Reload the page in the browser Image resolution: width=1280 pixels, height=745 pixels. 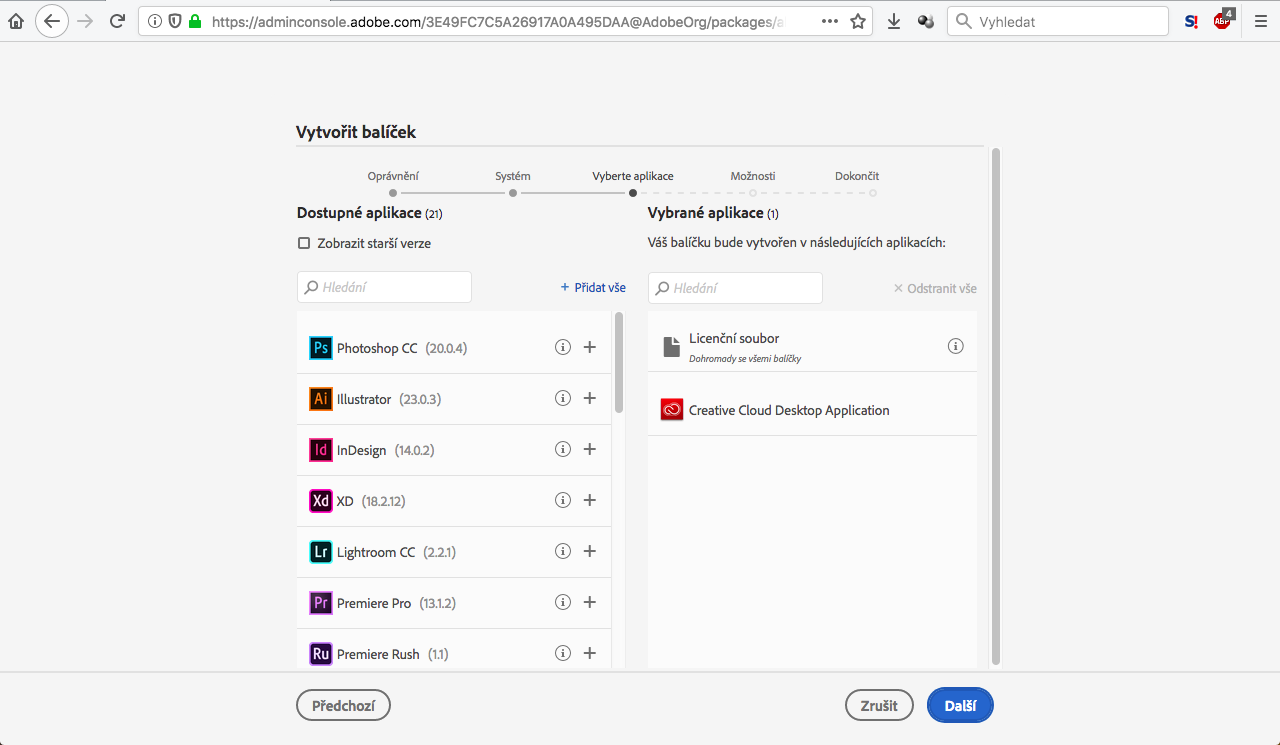(x=117, y=21)
